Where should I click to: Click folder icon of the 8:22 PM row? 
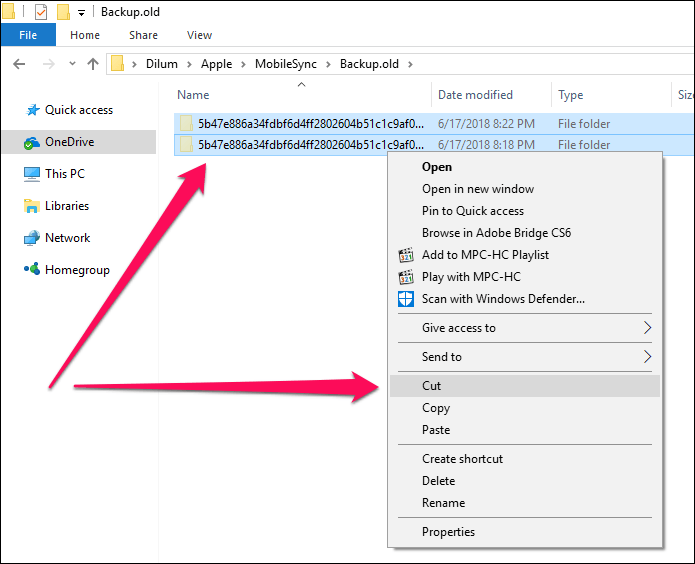point(186,124)
